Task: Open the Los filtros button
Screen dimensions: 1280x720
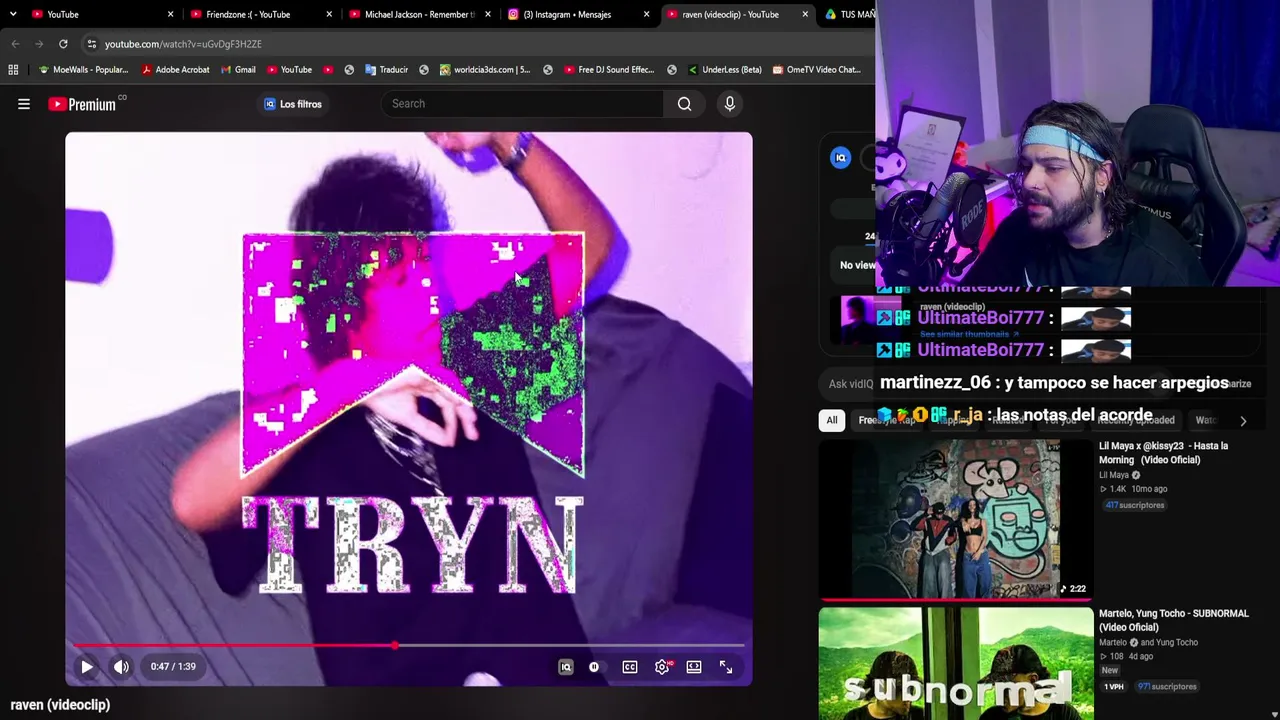Action: coord(292,104)
